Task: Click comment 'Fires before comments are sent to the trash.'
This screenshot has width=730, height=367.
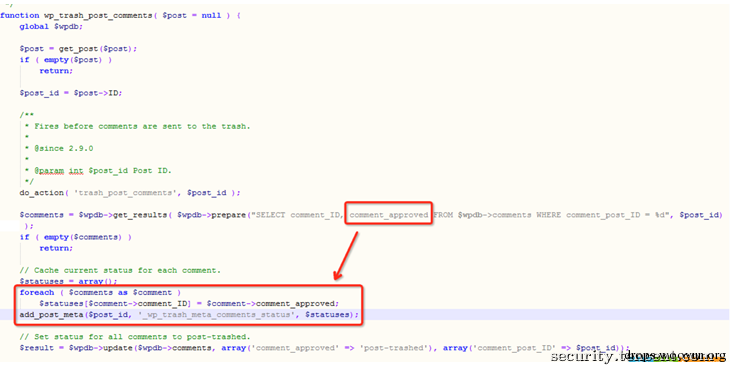Action: tap(142, 126)
